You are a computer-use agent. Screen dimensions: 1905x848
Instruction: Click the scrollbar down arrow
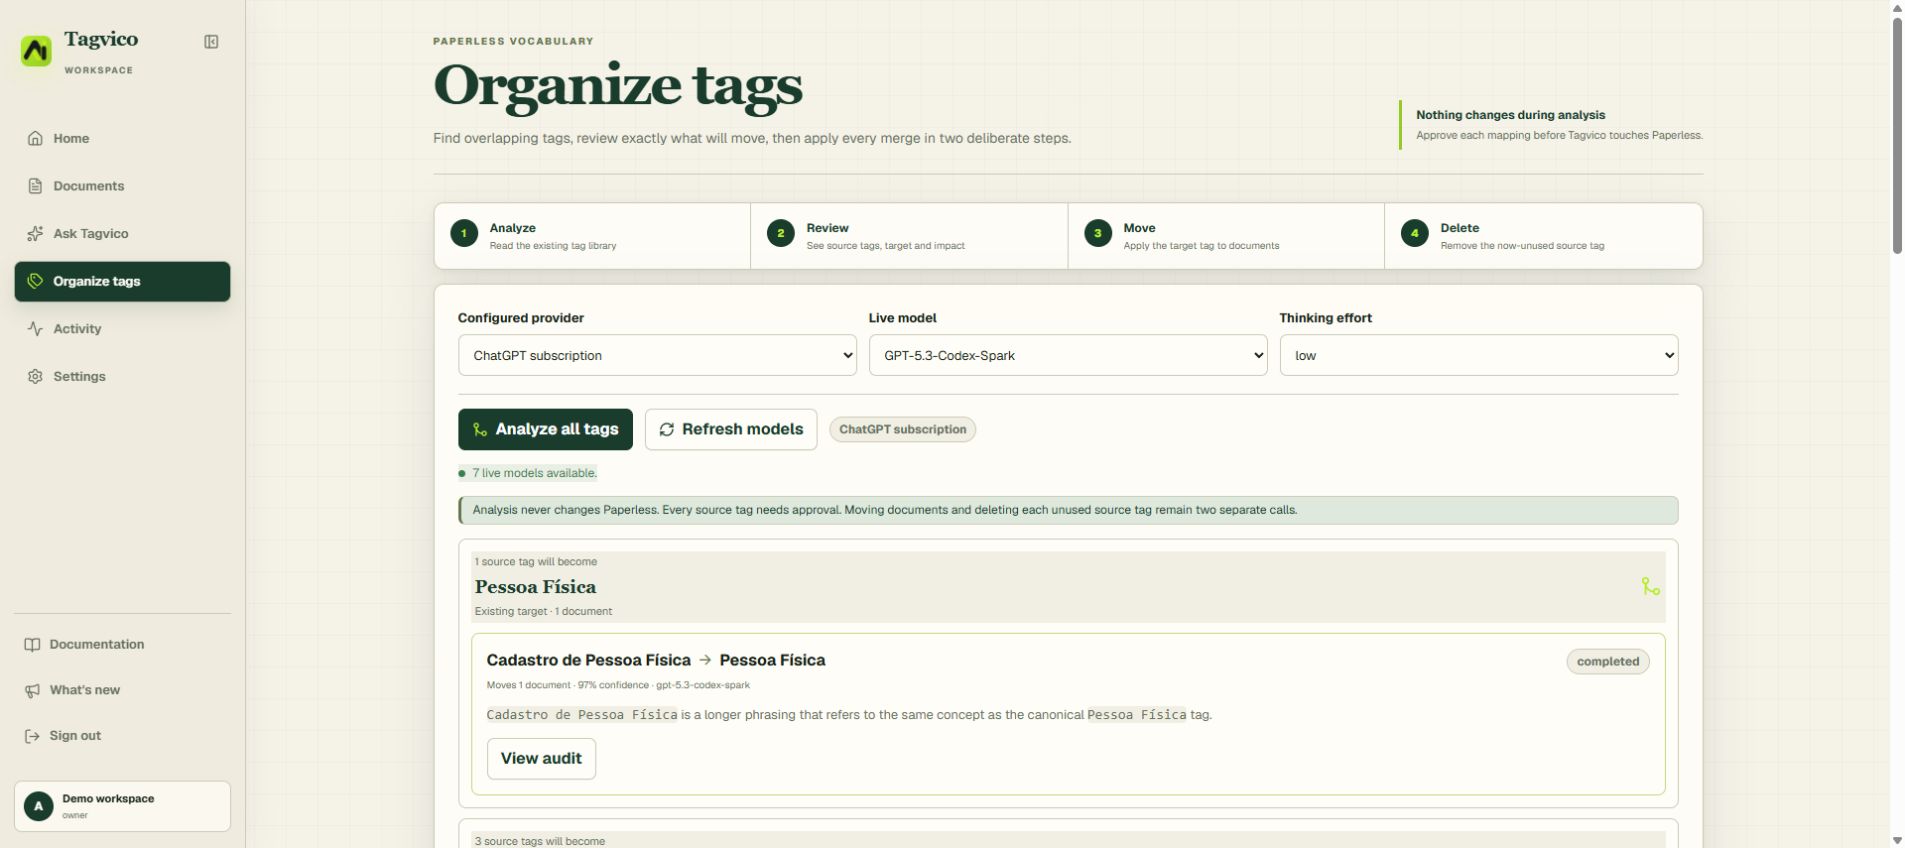(1897, 840)
